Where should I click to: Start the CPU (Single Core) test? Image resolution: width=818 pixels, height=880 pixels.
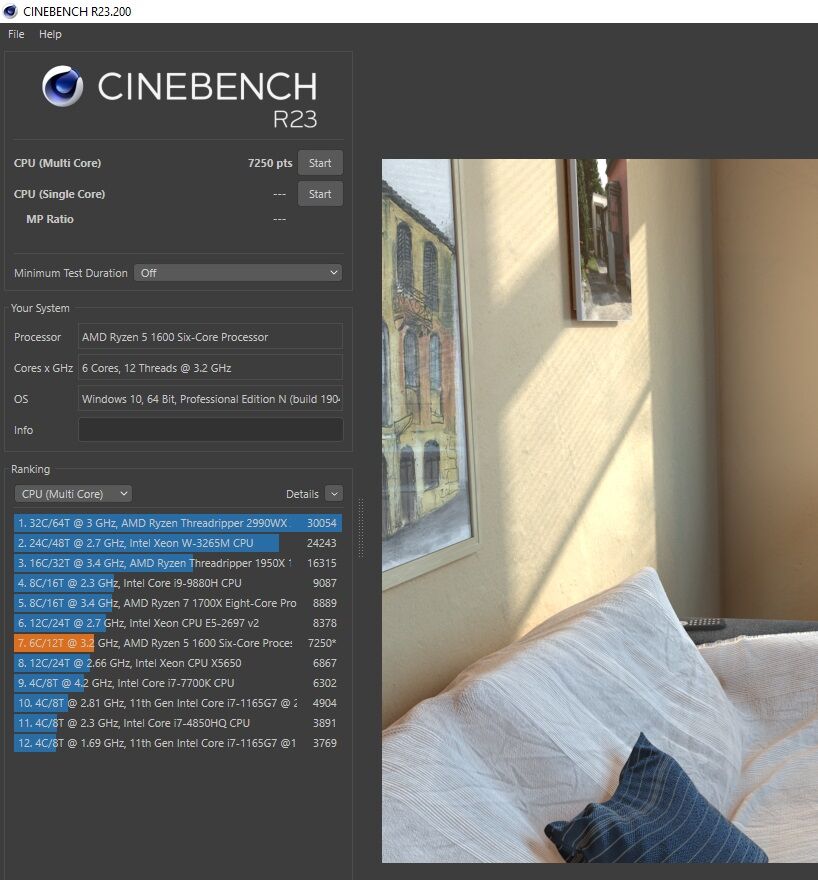[x=320, y=194]
